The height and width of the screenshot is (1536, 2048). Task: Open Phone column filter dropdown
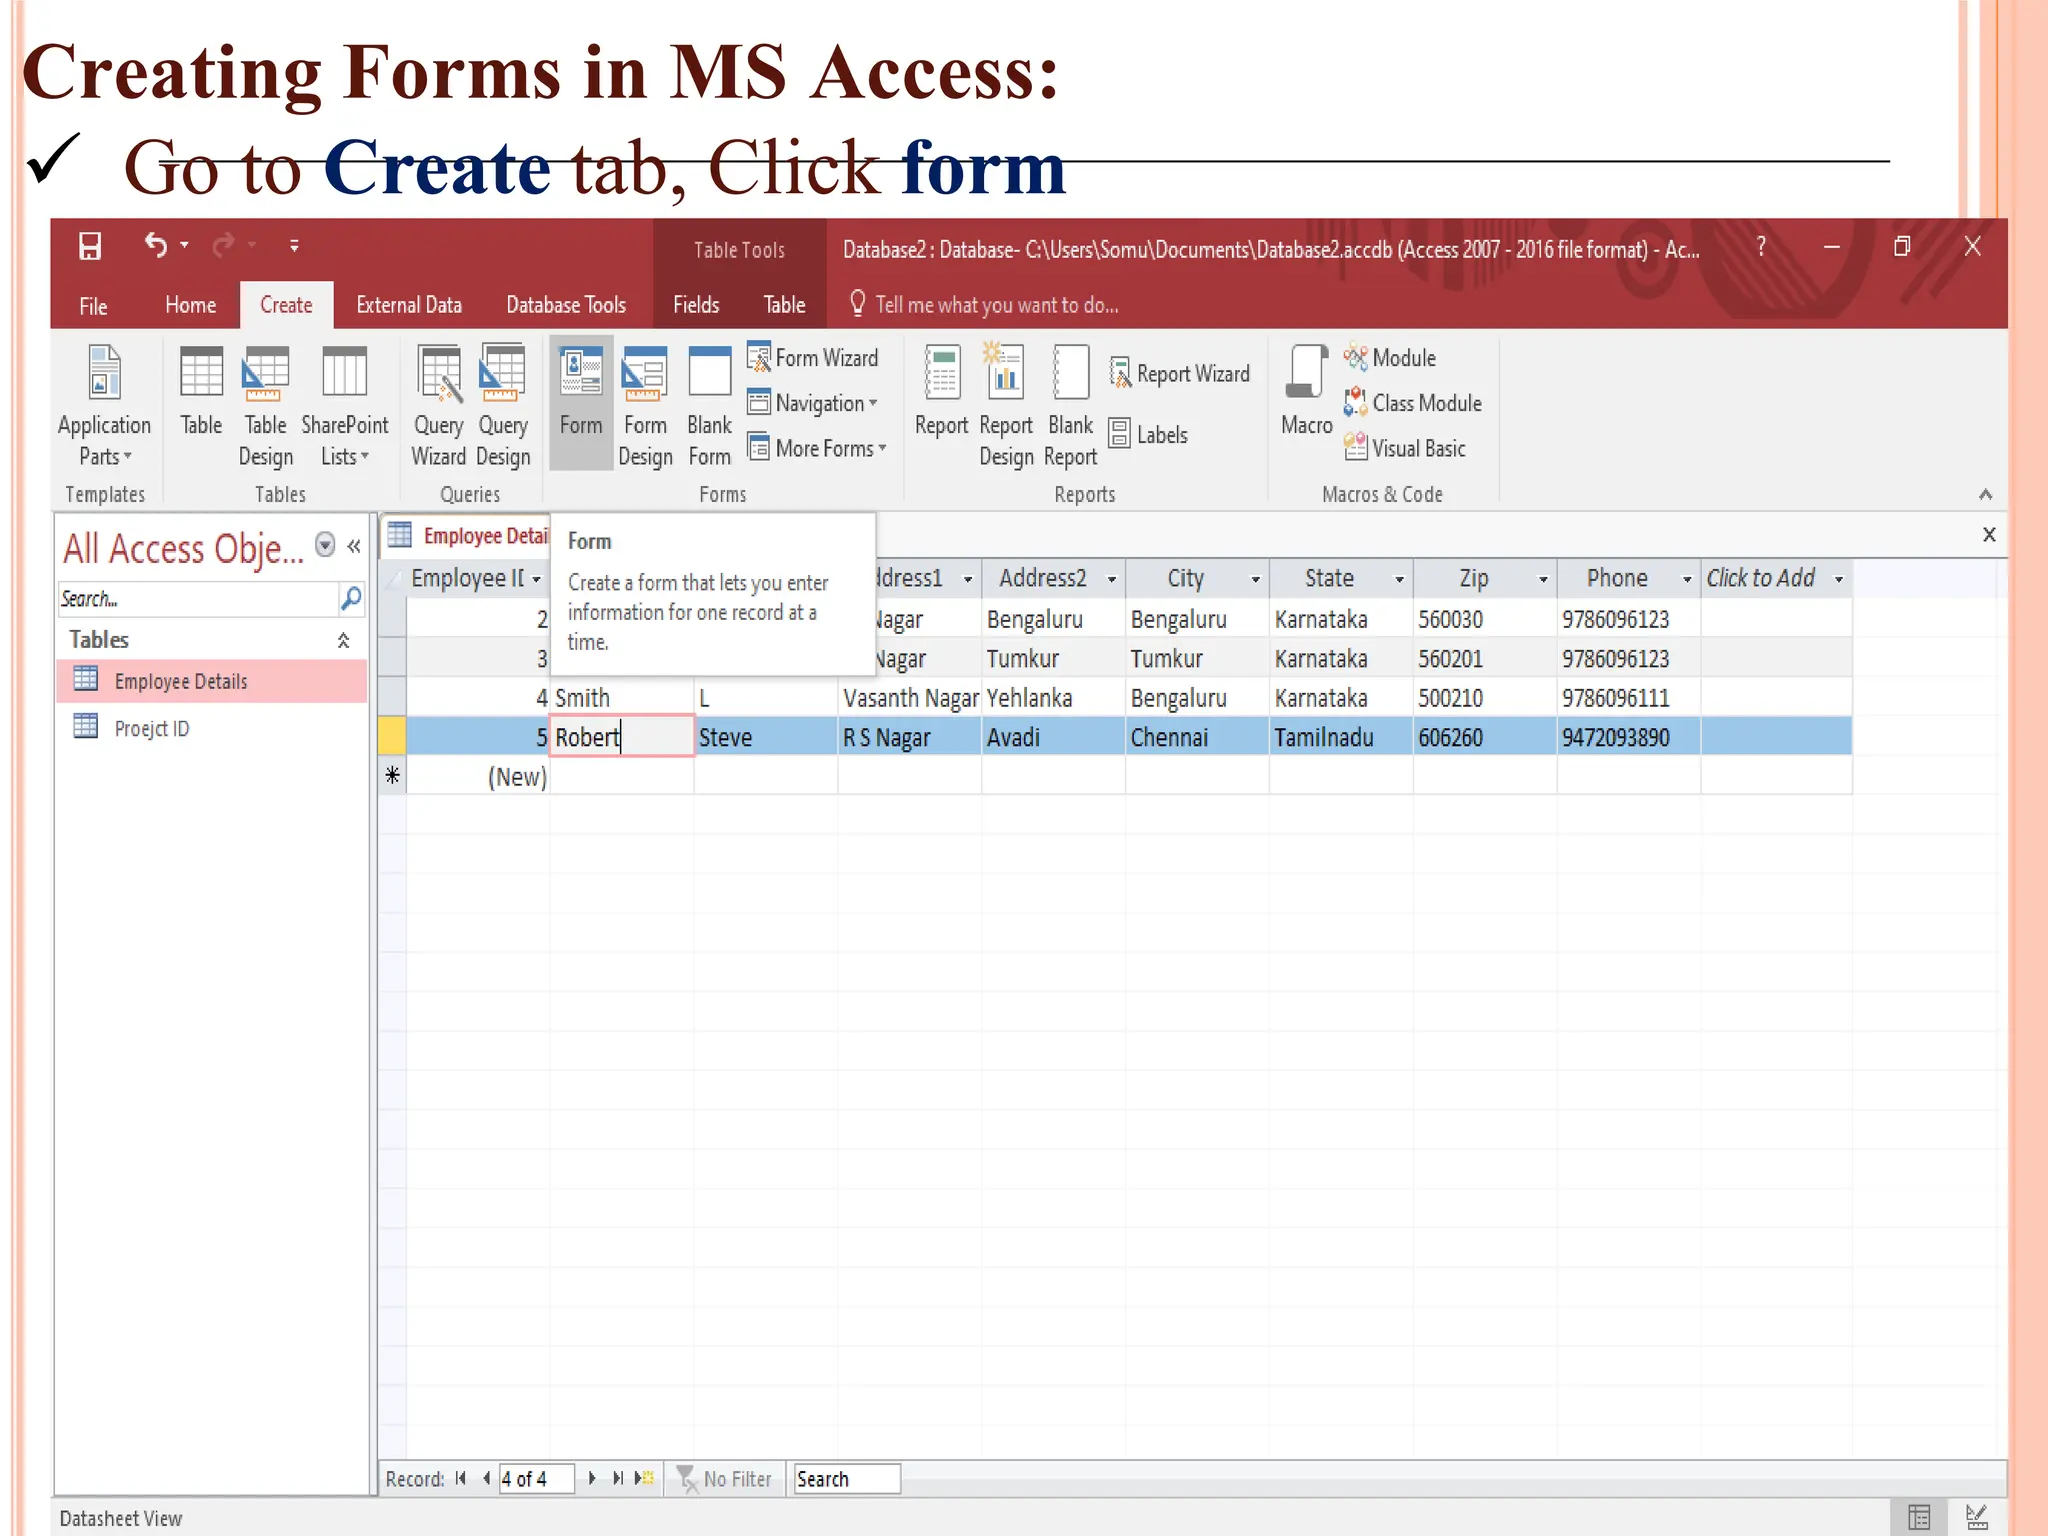click(1687, 579)
